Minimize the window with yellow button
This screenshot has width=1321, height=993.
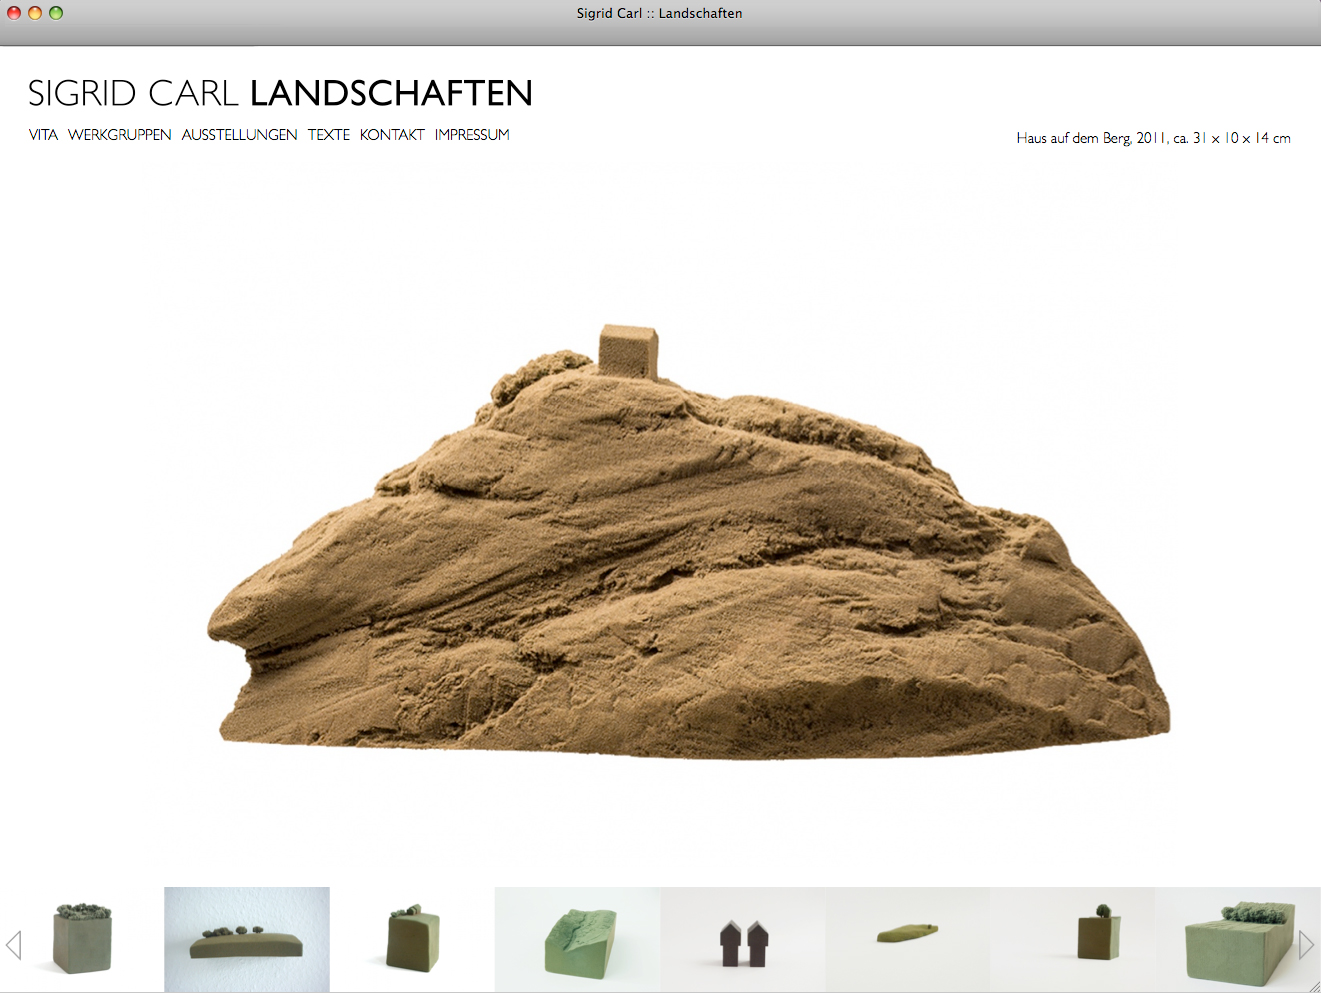tap(35, 13)
